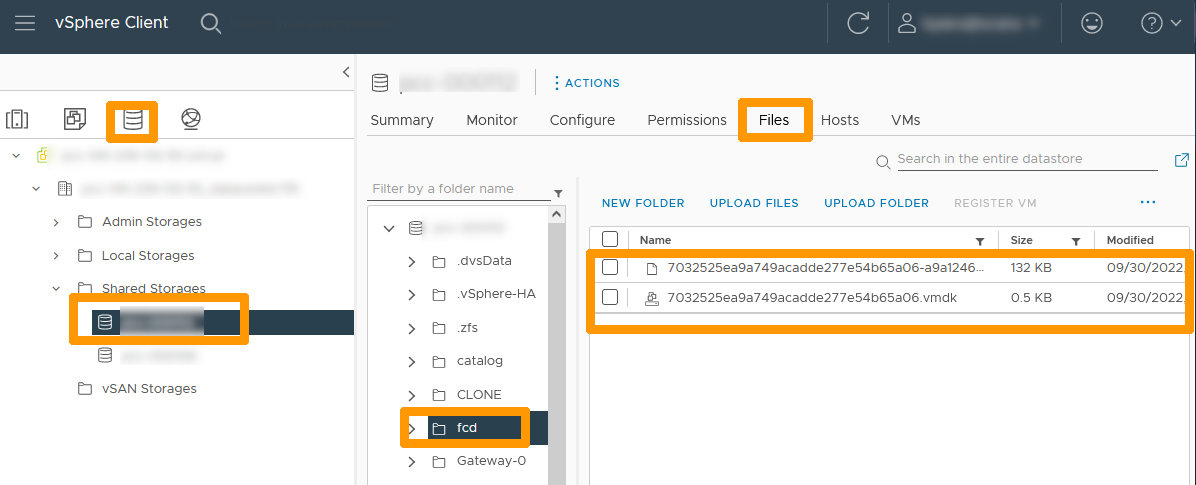Click the global search magnifier icon
The width and height of the screenshot is (1196, 485).
[211, 23]
